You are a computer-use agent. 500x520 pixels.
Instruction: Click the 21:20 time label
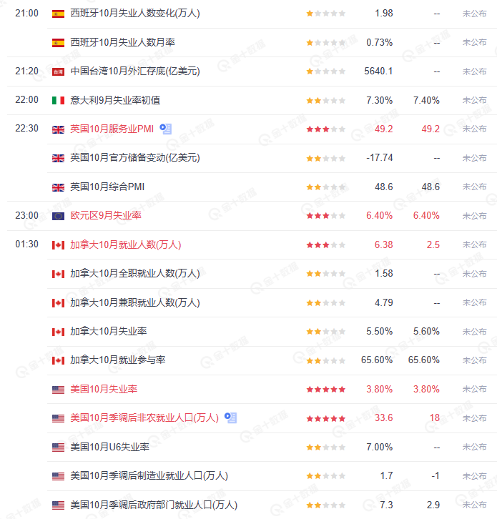click(27, 71)
